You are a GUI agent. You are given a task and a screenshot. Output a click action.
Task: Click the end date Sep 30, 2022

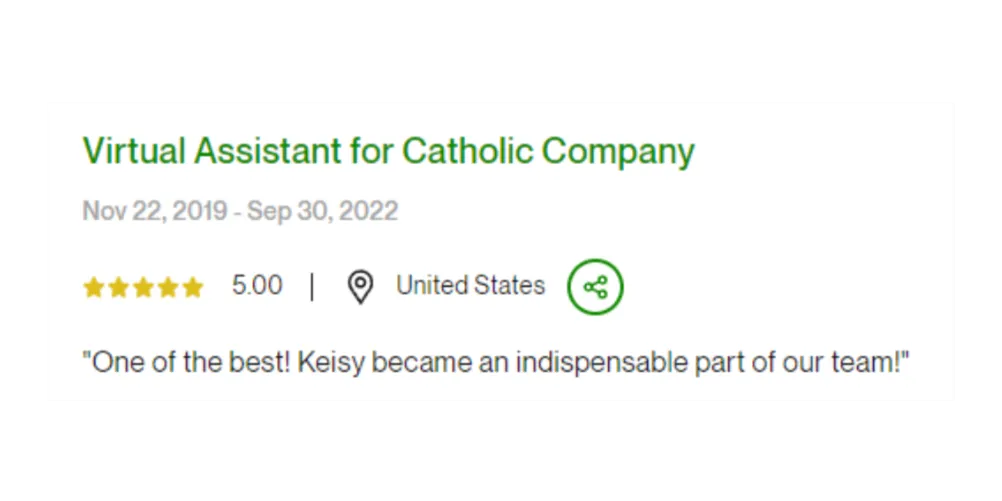323,211
